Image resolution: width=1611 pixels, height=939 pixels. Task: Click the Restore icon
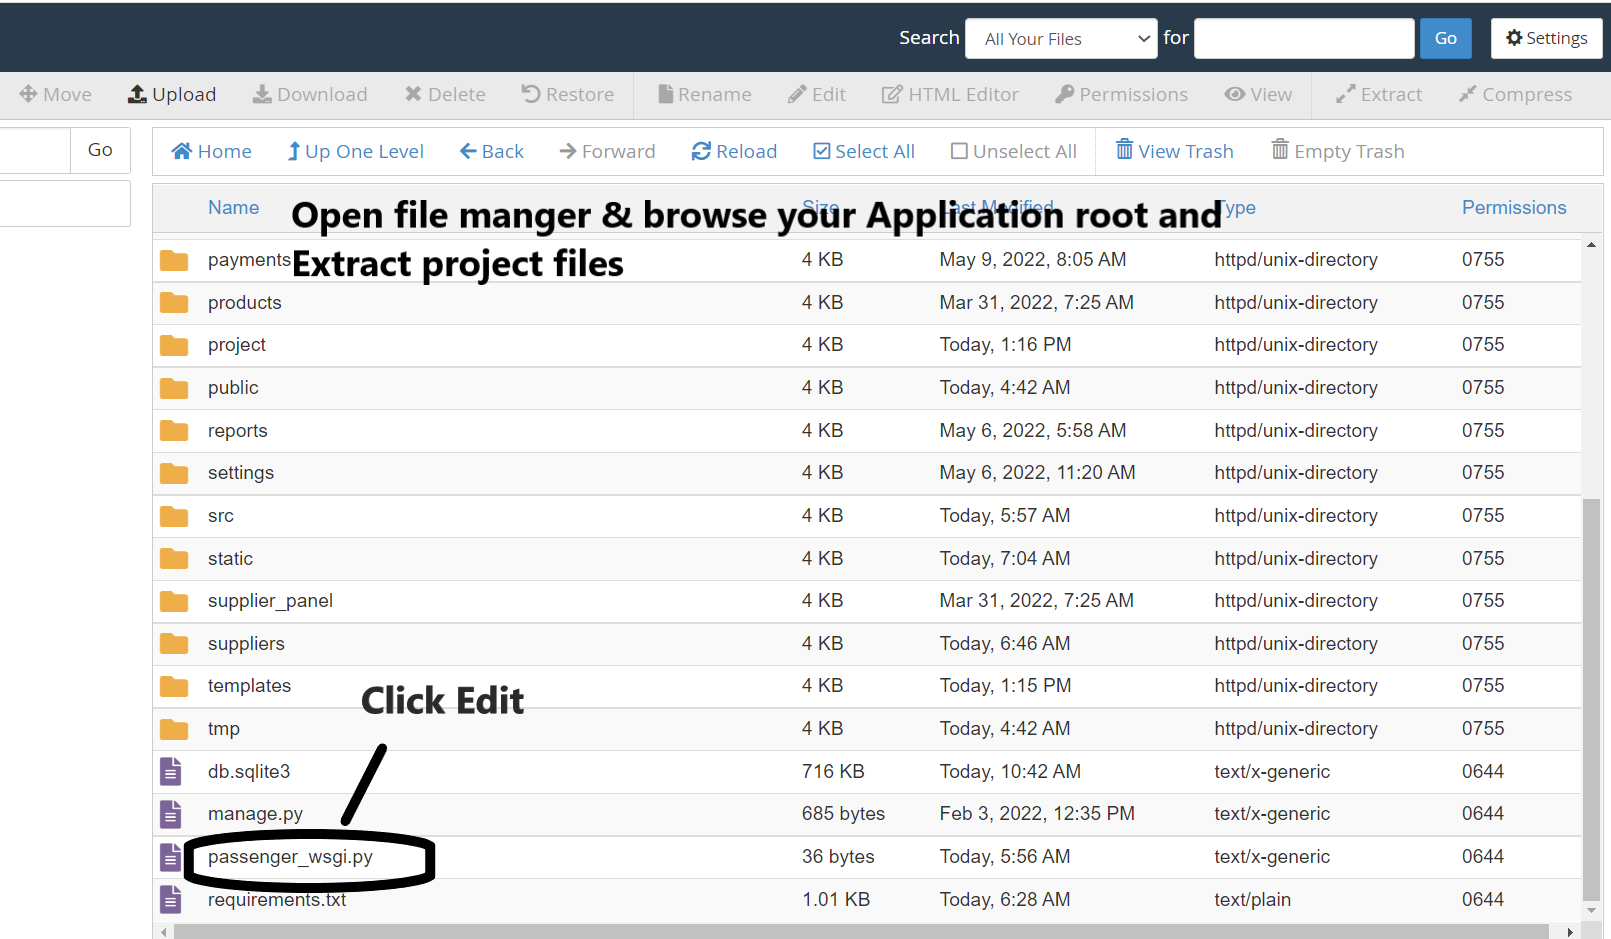pyautogui.click(x=567, y=94)
